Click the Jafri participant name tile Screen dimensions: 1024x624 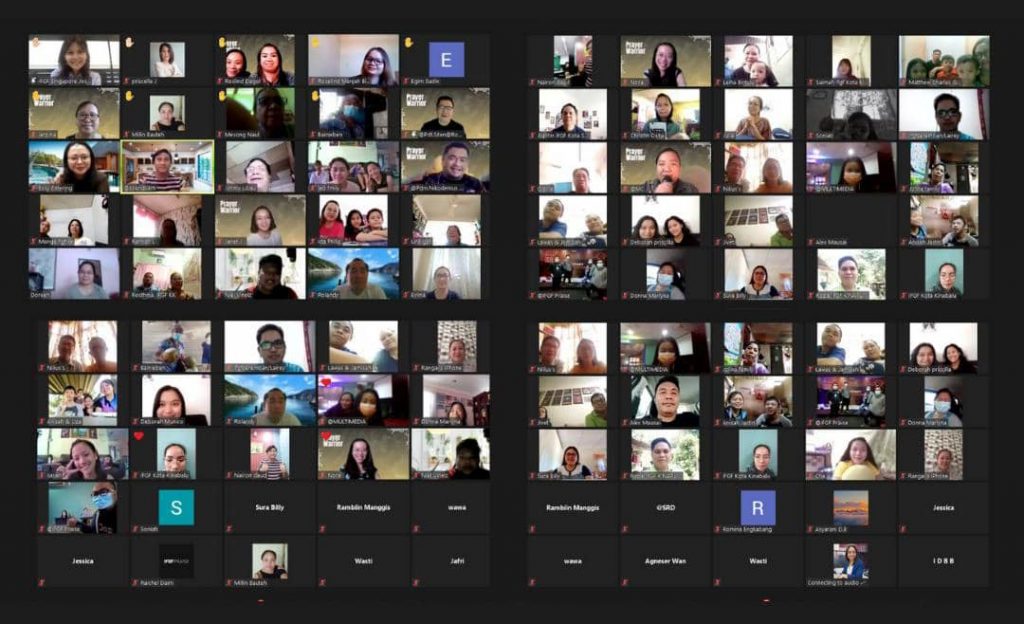pos(456,561)
